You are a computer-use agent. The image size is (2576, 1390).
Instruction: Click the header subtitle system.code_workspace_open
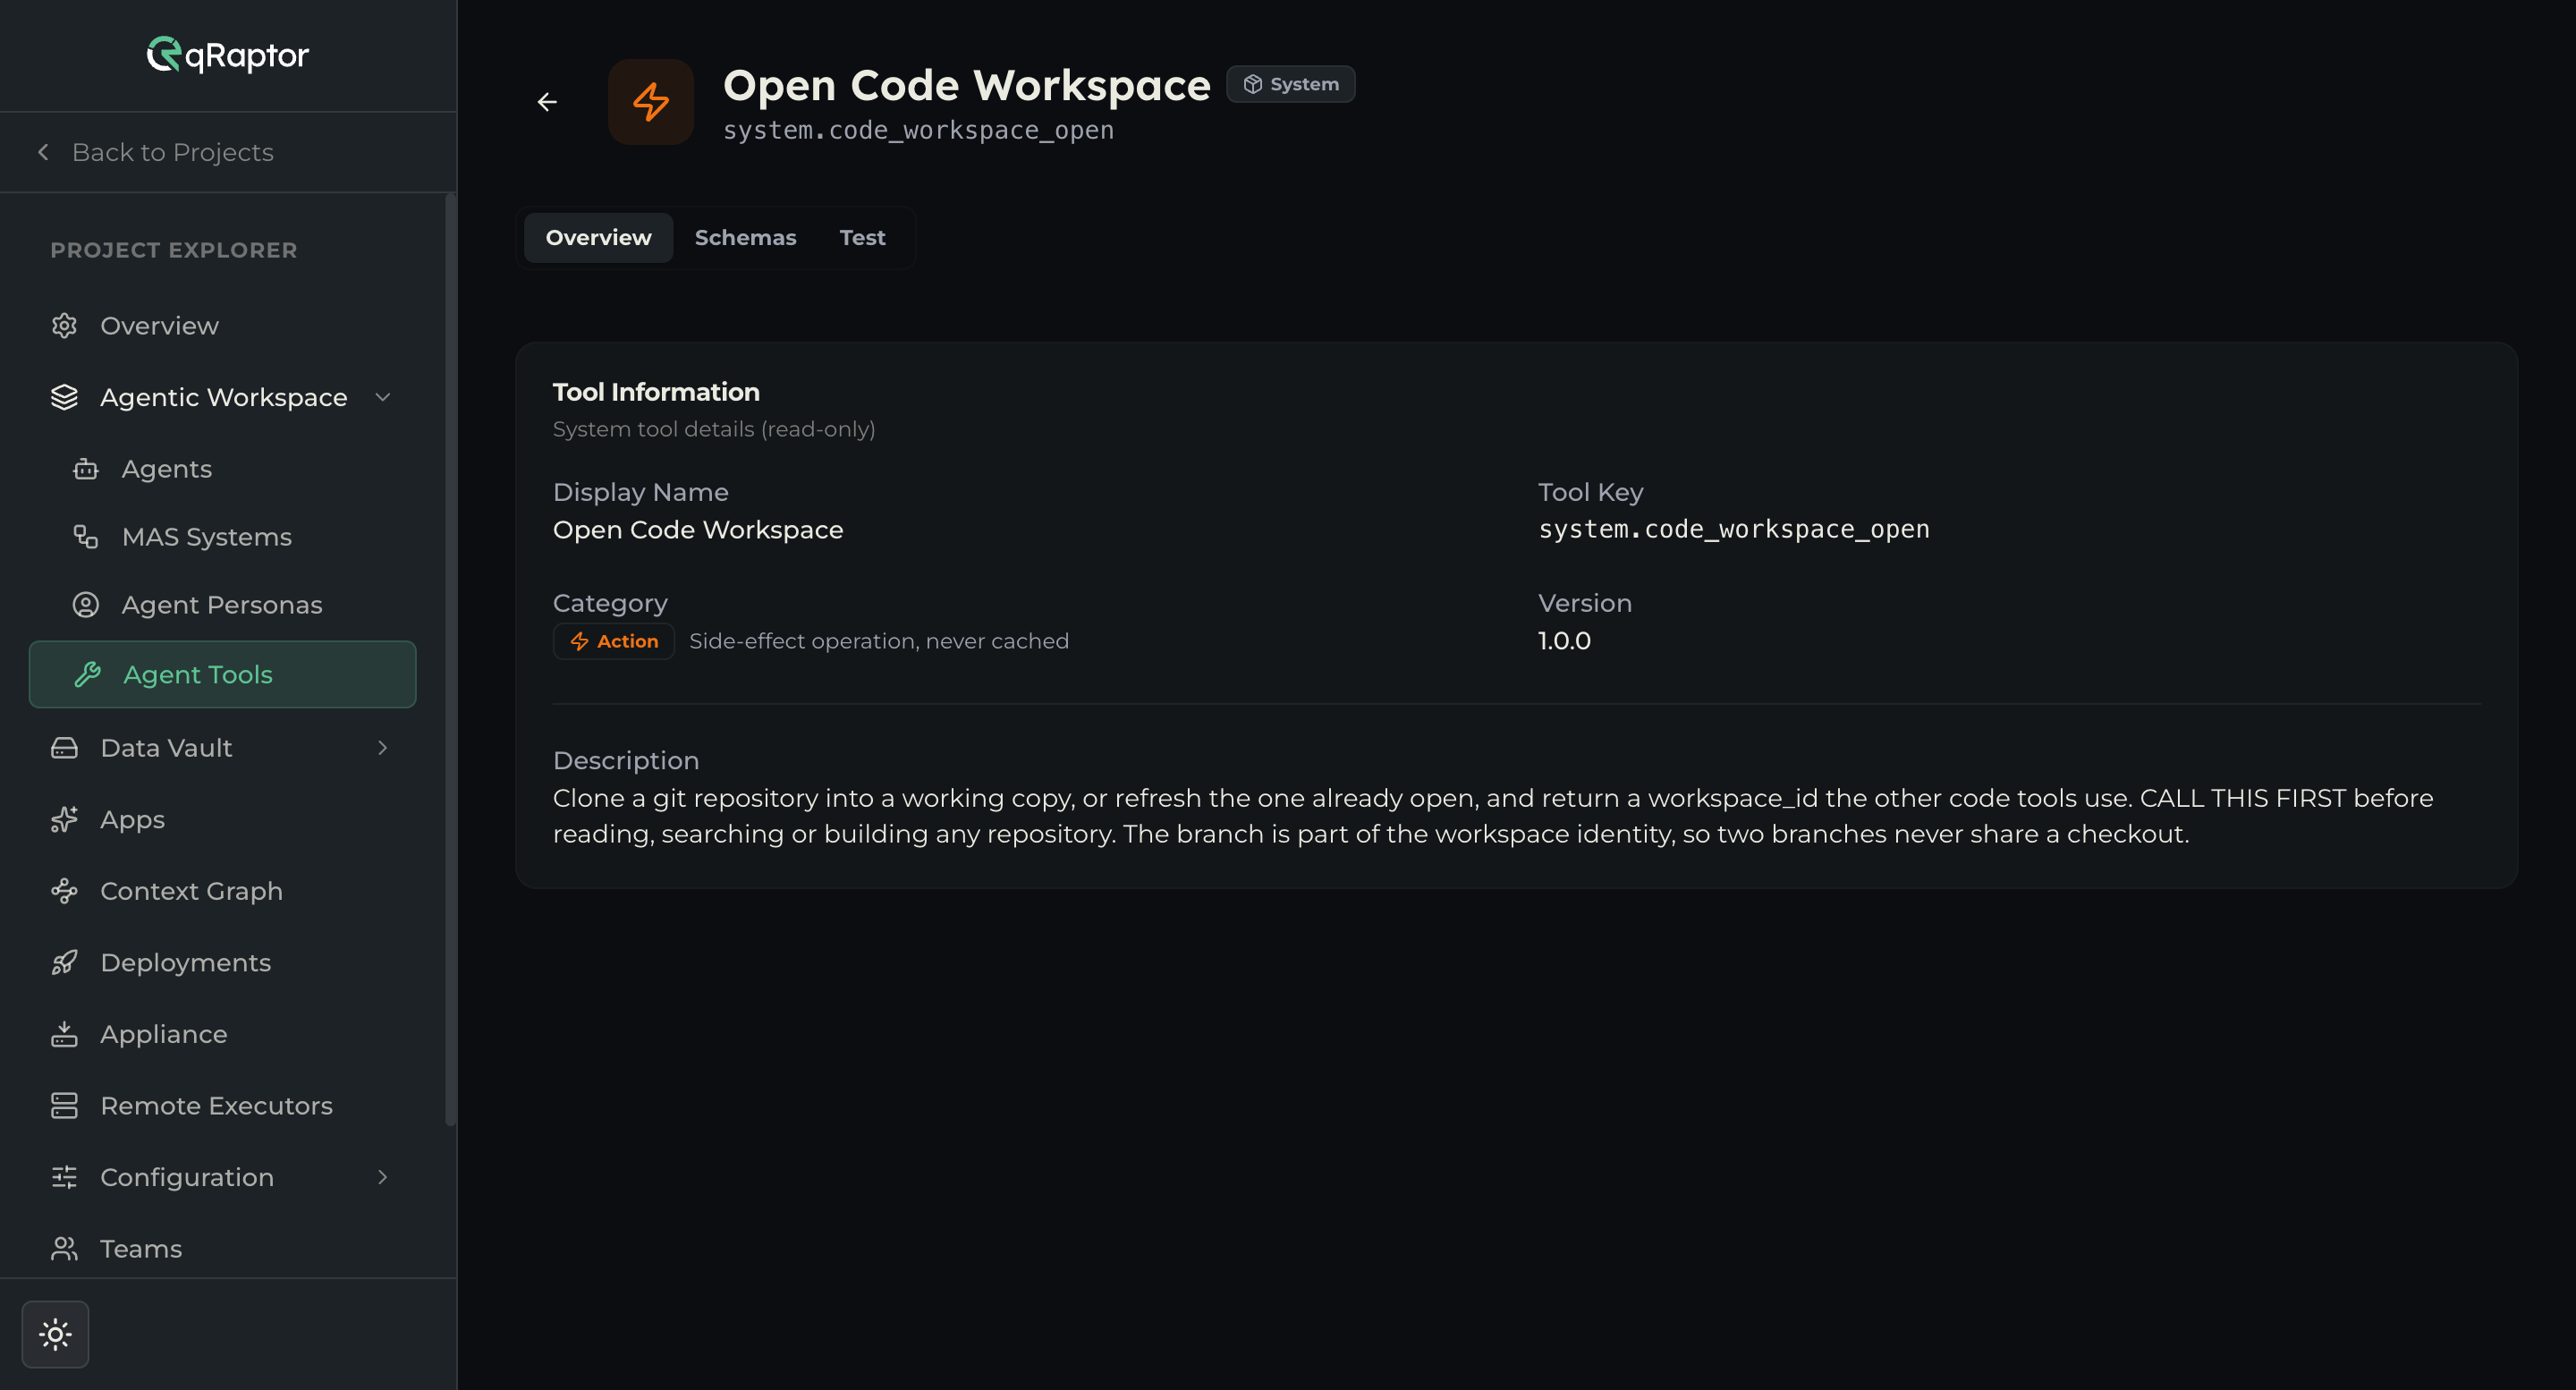(x=918, y=131)
